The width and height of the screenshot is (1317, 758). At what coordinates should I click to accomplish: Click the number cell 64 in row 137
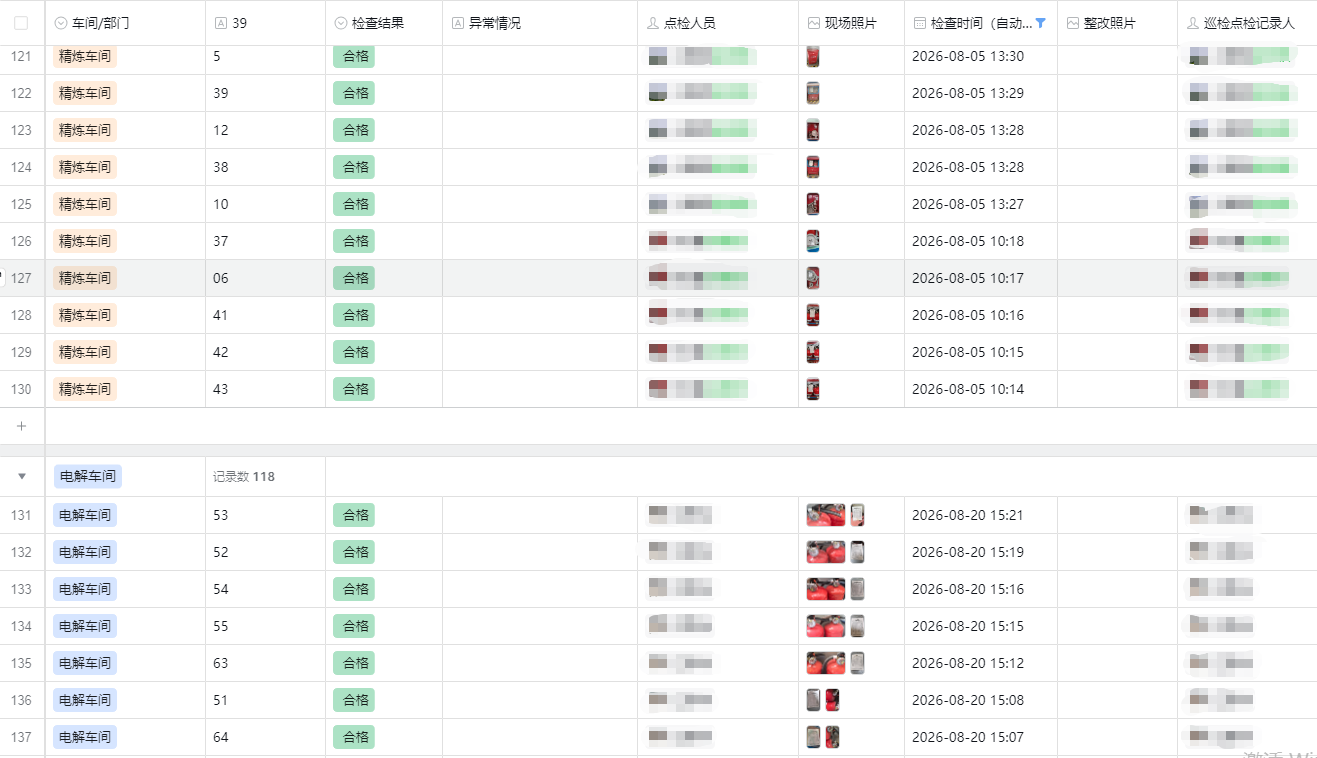click(221, 737)
